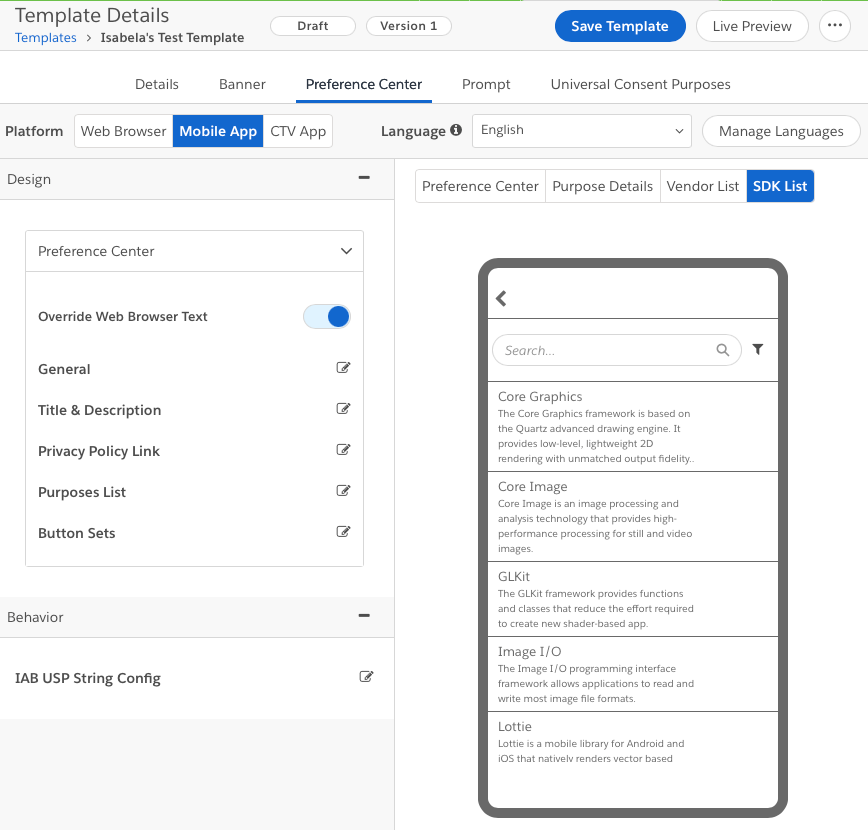Show the Preference Center preview view
868x830 pixels.
pyautogui.click(x=480, y=186)
